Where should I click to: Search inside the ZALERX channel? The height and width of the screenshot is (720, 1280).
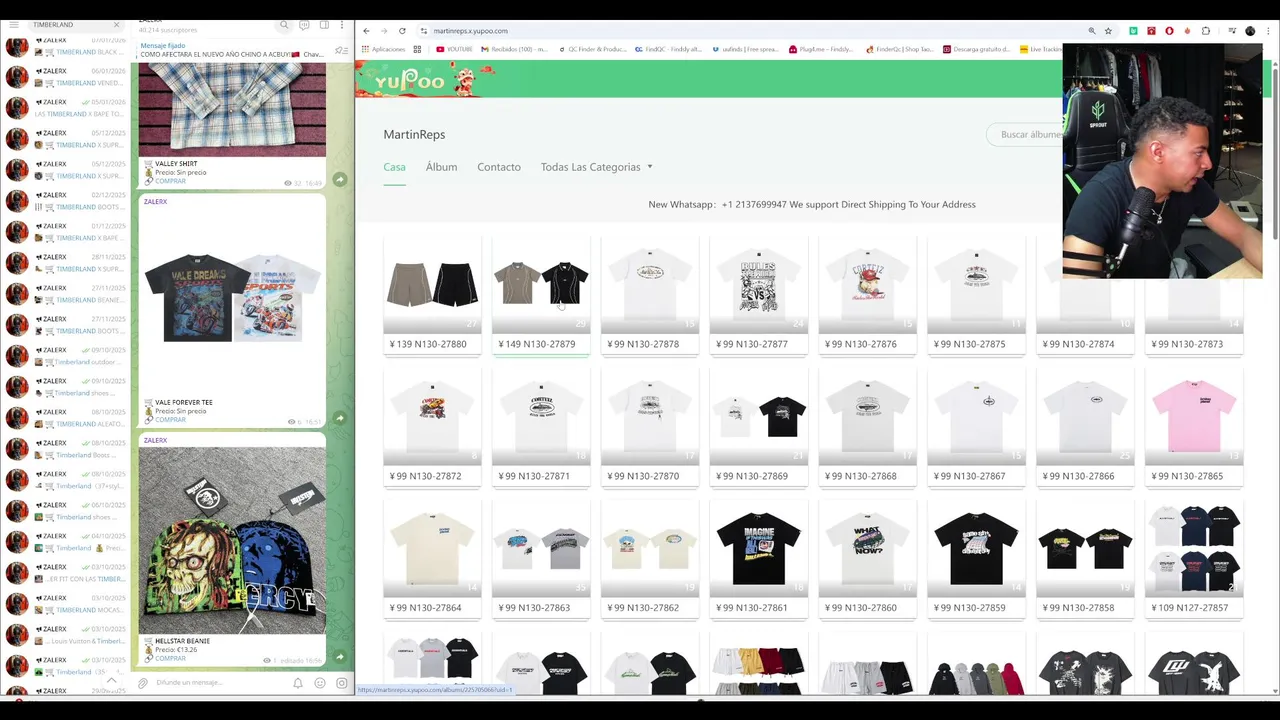284,24
